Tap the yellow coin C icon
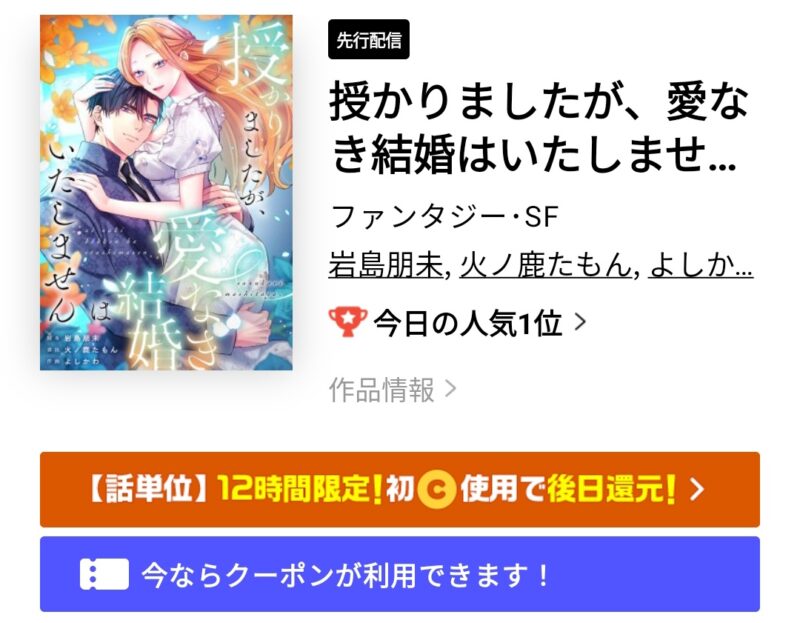 click(x=436, y=490)
